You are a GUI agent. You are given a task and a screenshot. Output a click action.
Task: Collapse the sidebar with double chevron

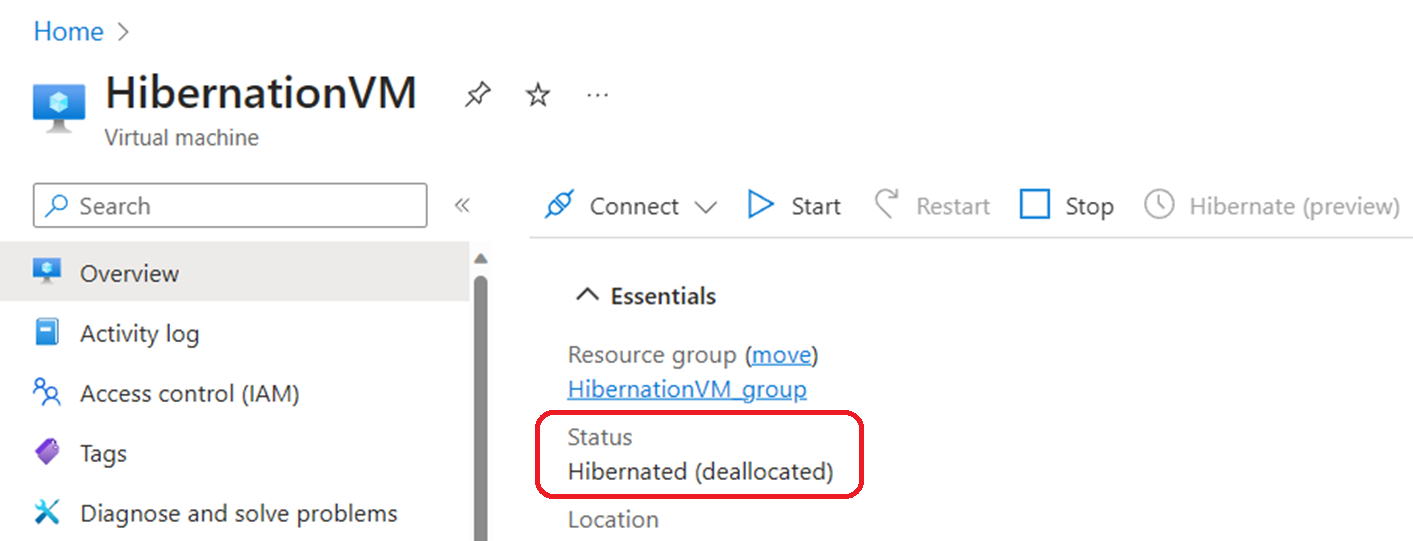click(462, 206)
